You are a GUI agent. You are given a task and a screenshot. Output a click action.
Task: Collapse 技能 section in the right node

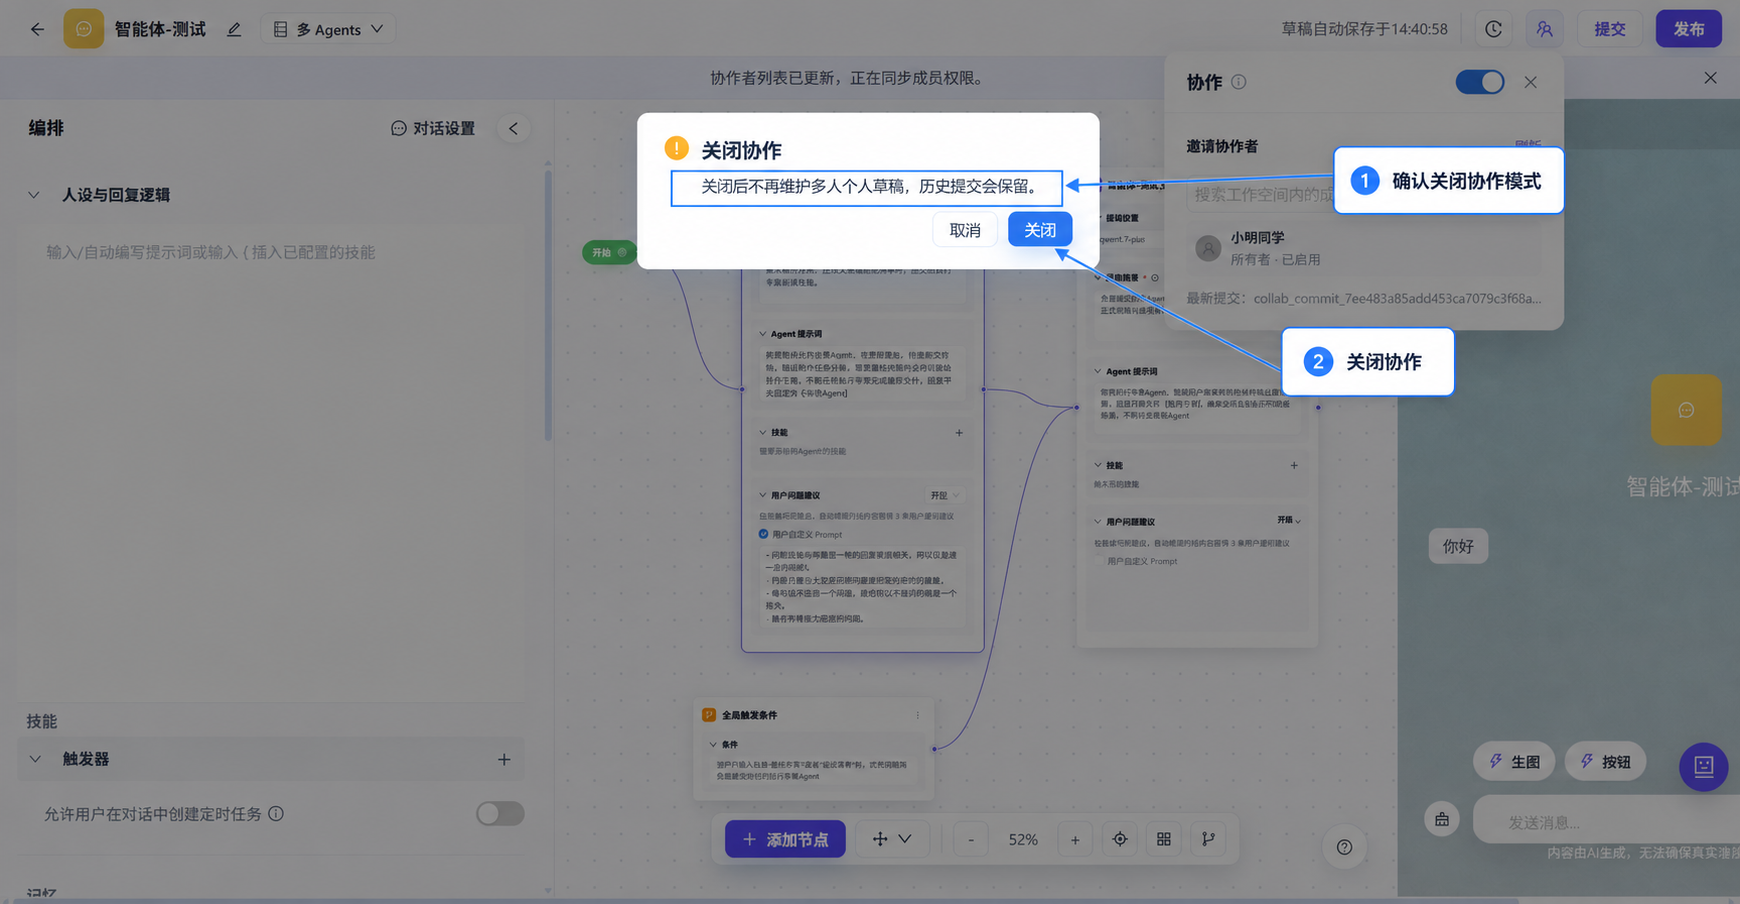(1098, 465)
